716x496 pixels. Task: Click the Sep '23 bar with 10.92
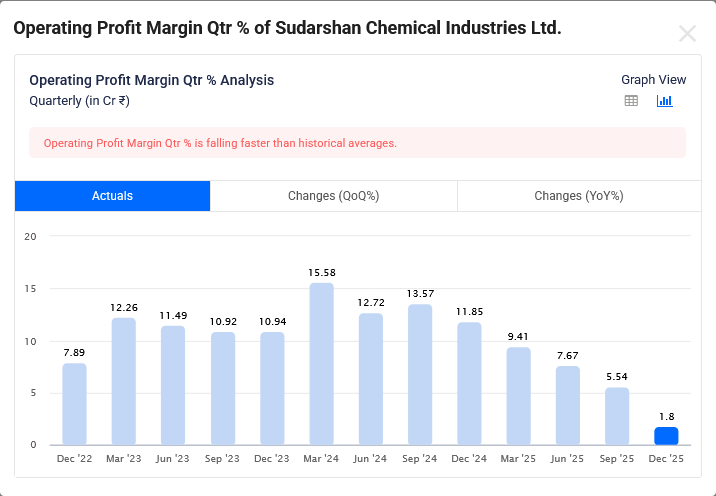[222, 388]
